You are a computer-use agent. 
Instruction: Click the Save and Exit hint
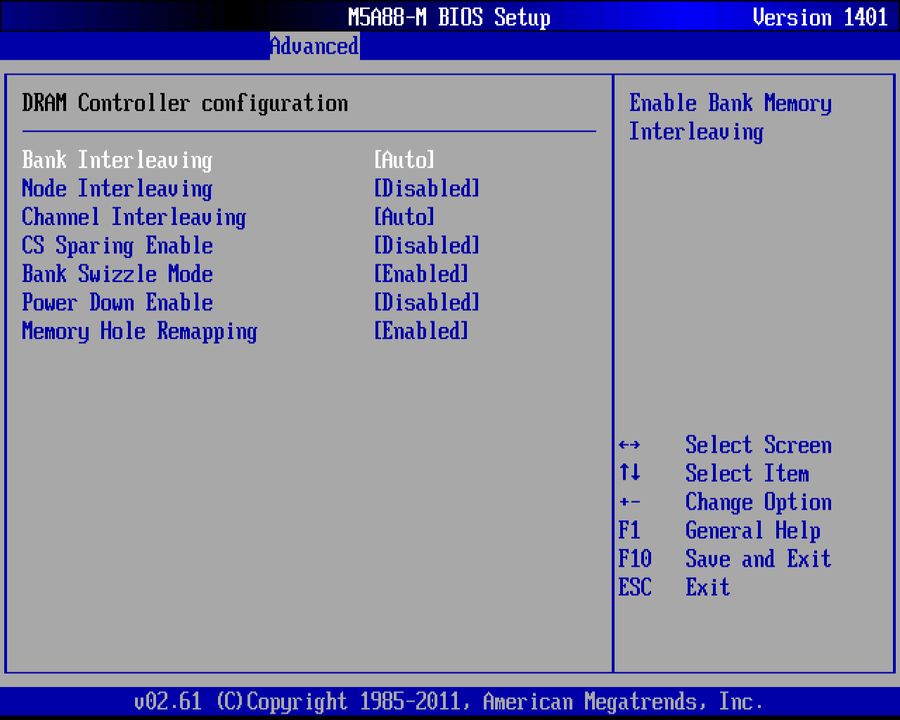pos(758,559)
